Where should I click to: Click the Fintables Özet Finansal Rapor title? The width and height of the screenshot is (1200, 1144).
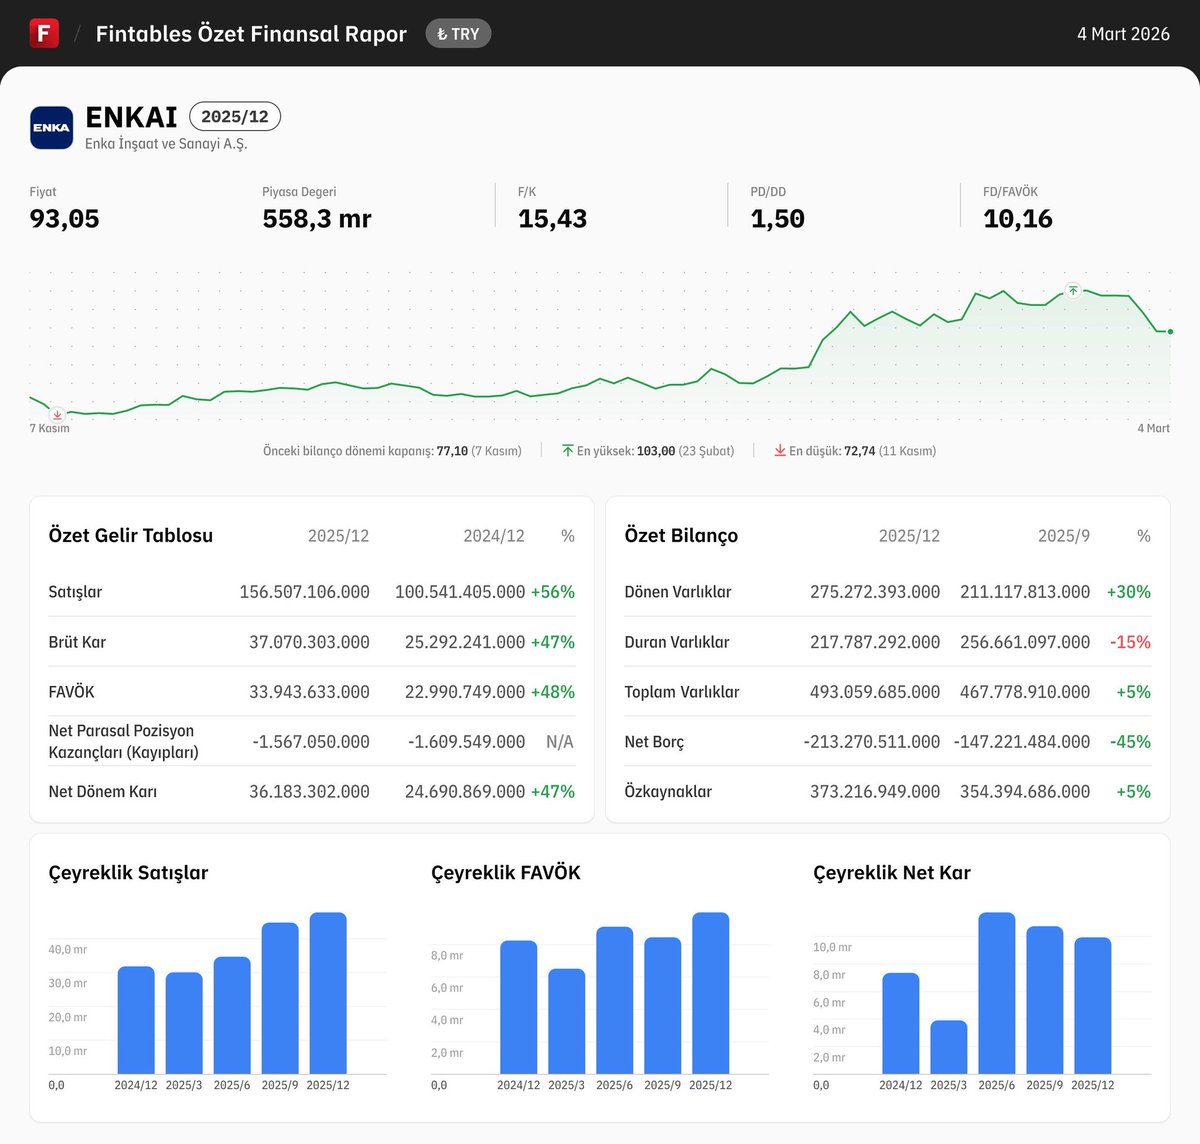251,34
